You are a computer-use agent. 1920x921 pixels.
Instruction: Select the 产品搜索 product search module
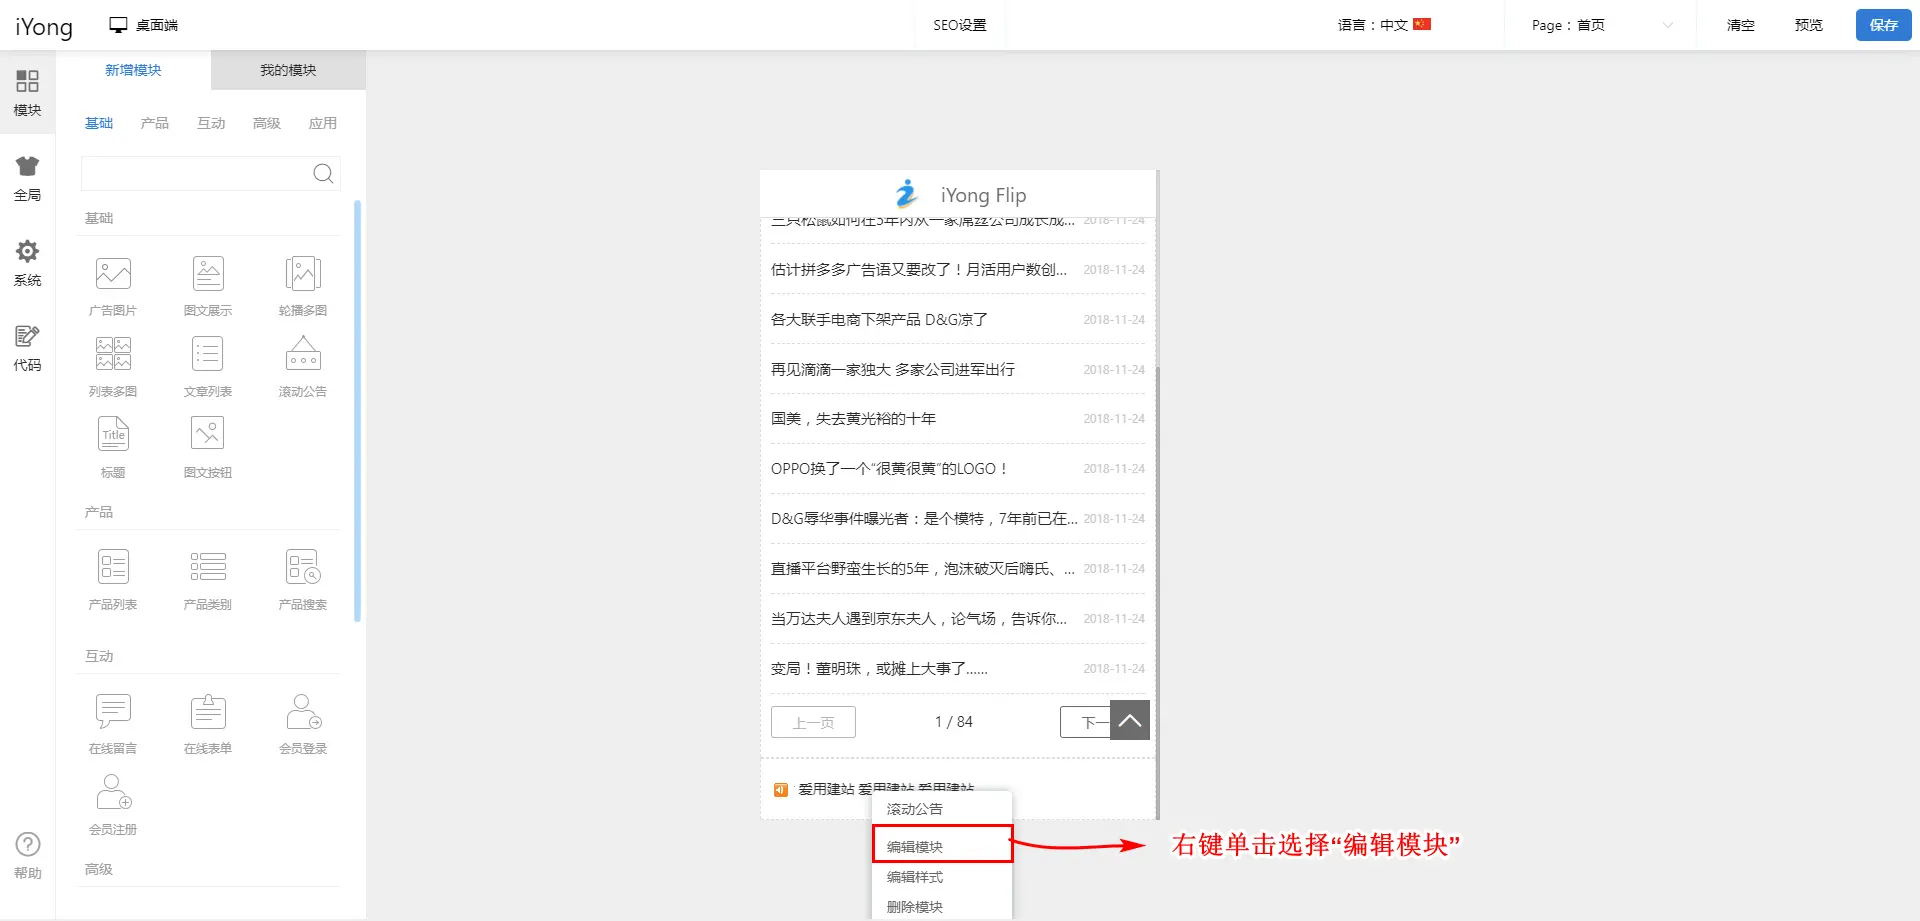(303, 568)
